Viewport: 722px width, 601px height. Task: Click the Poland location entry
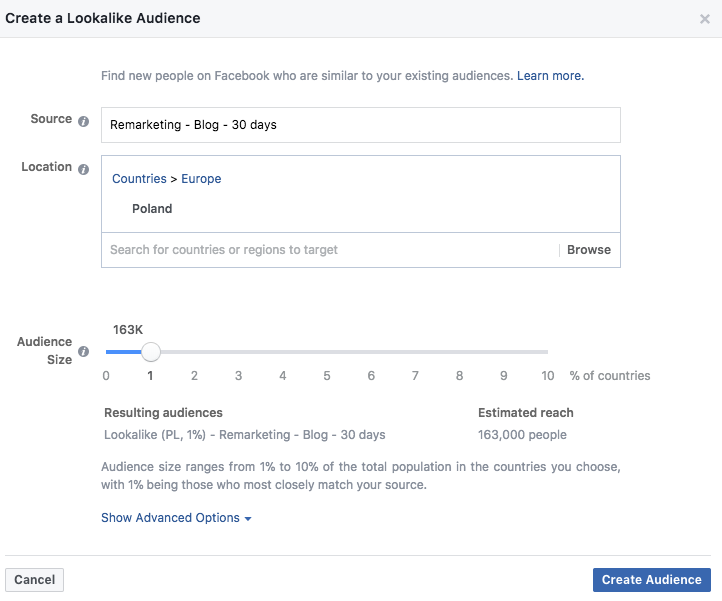click(152, 209)
